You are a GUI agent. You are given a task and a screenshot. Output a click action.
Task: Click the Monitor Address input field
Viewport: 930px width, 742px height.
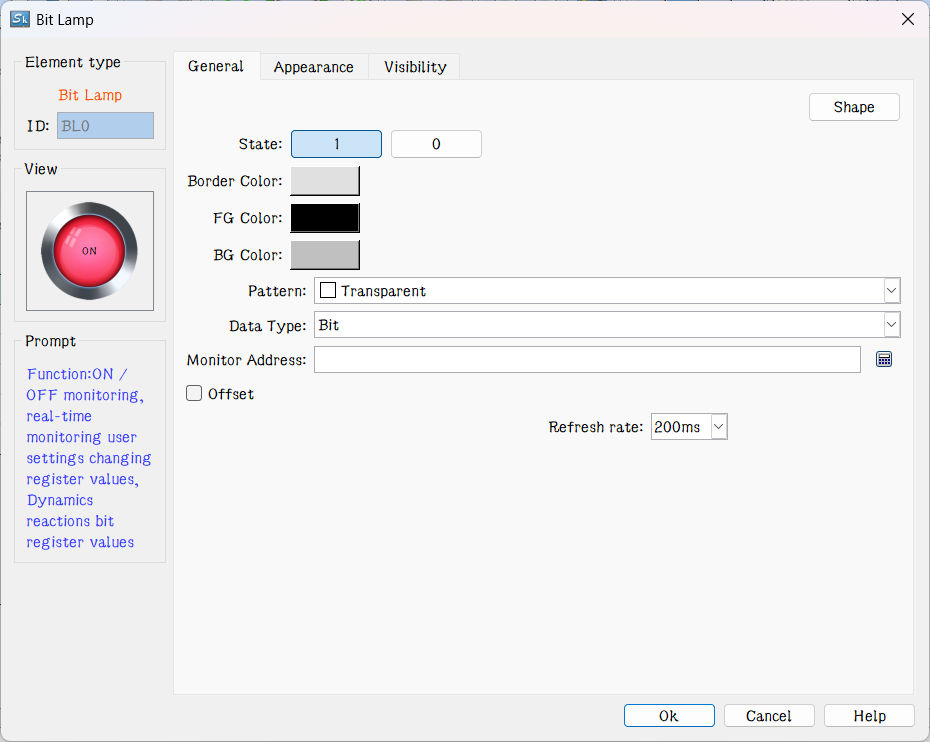pyautogui.click(x=587, y=359)
